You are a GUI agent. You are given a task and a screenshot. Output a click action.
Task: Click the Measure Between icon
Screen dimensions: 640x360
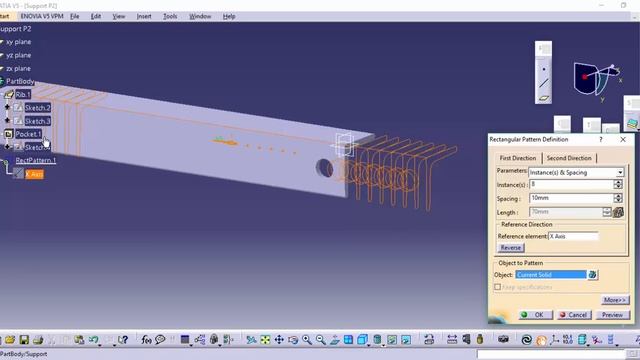452,339
